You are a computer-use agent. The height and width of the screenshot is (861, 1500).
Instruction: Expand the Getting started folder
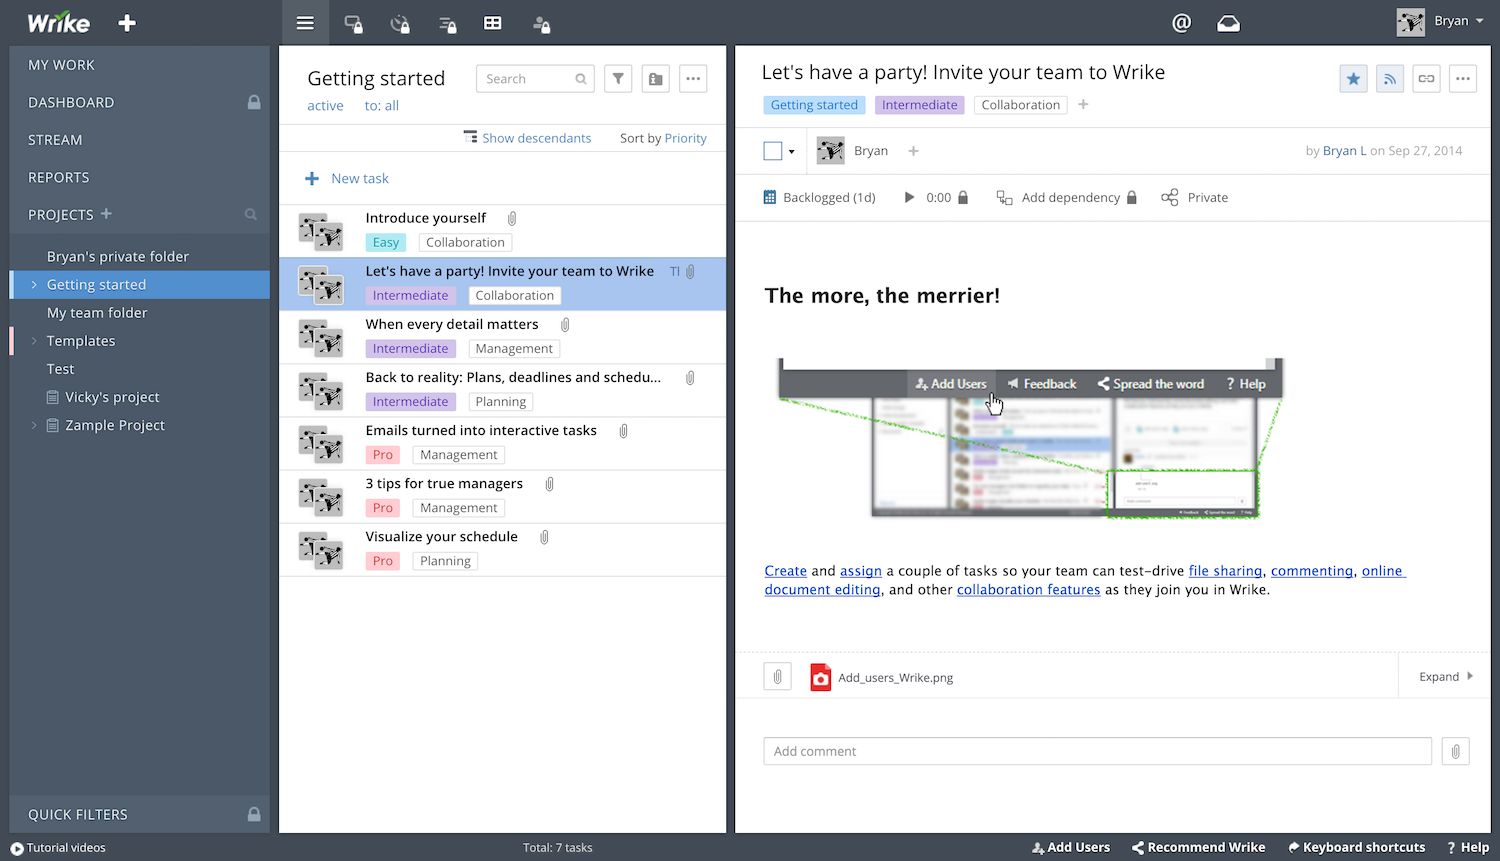click(34, 285)
